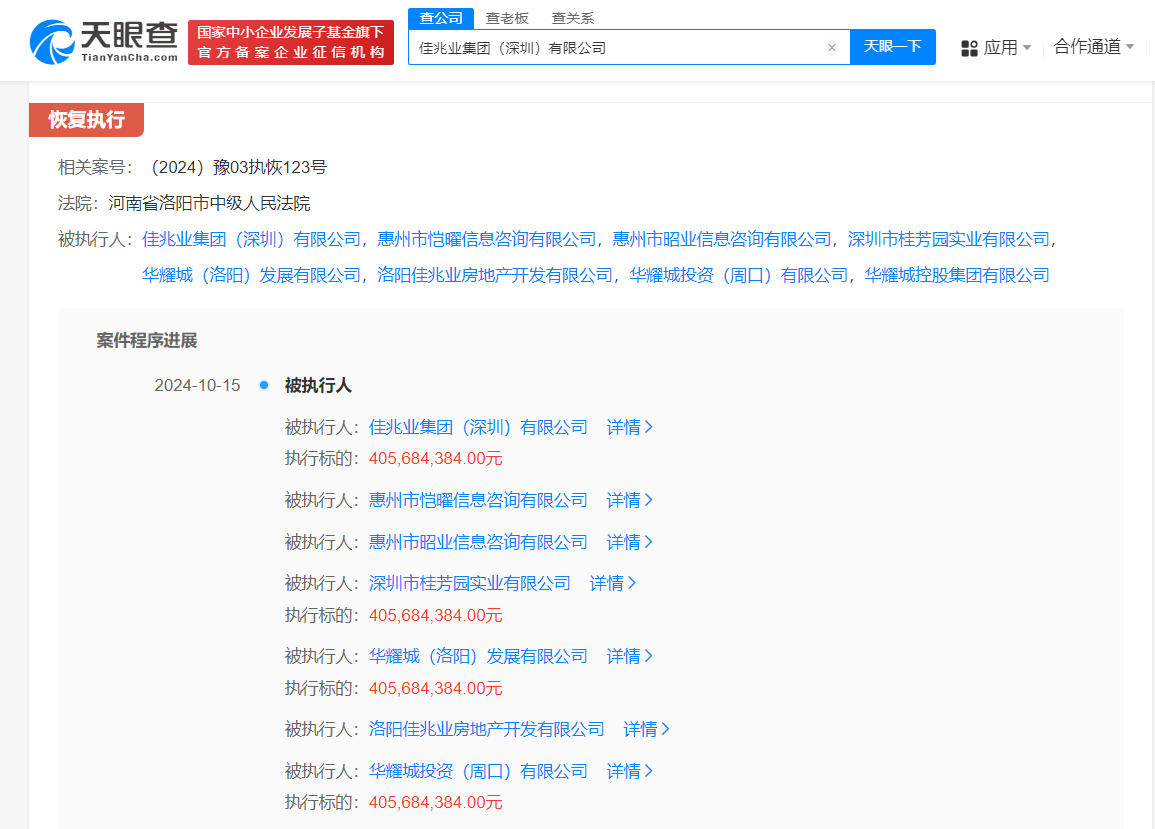Open 深圳市桂芳园实业有限公司 in header list
This screenshot has height=829, width=1155.
(x=949, y=239)
